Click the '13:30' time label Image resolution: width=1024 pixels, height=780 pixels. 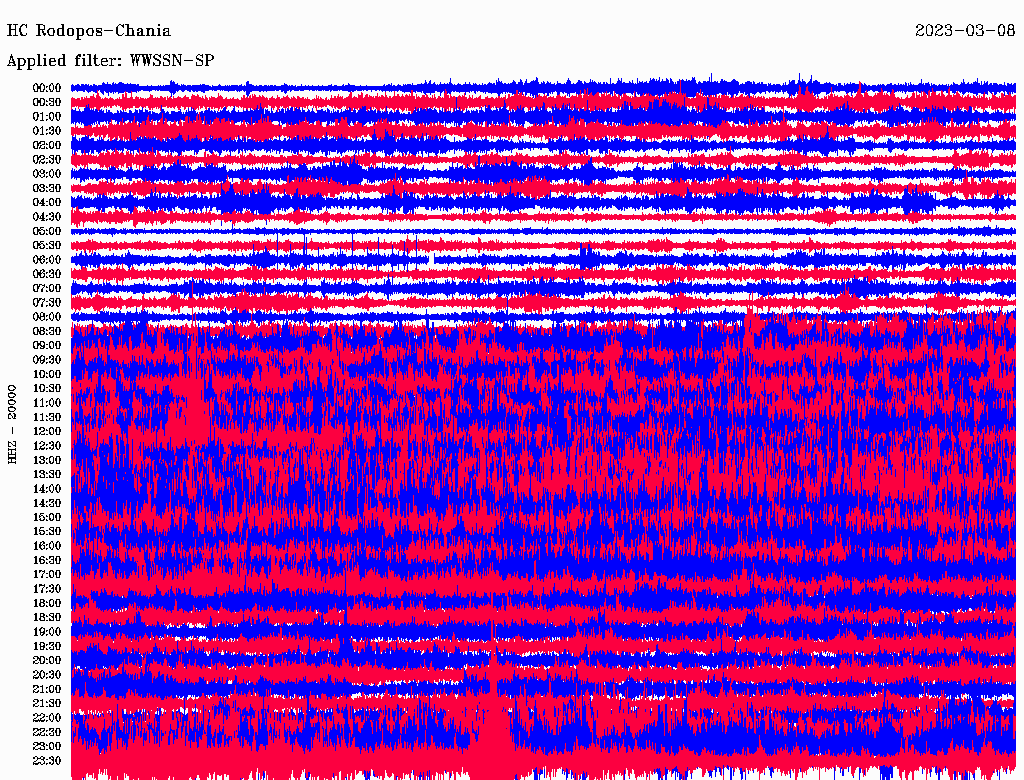tap(47, 474)
